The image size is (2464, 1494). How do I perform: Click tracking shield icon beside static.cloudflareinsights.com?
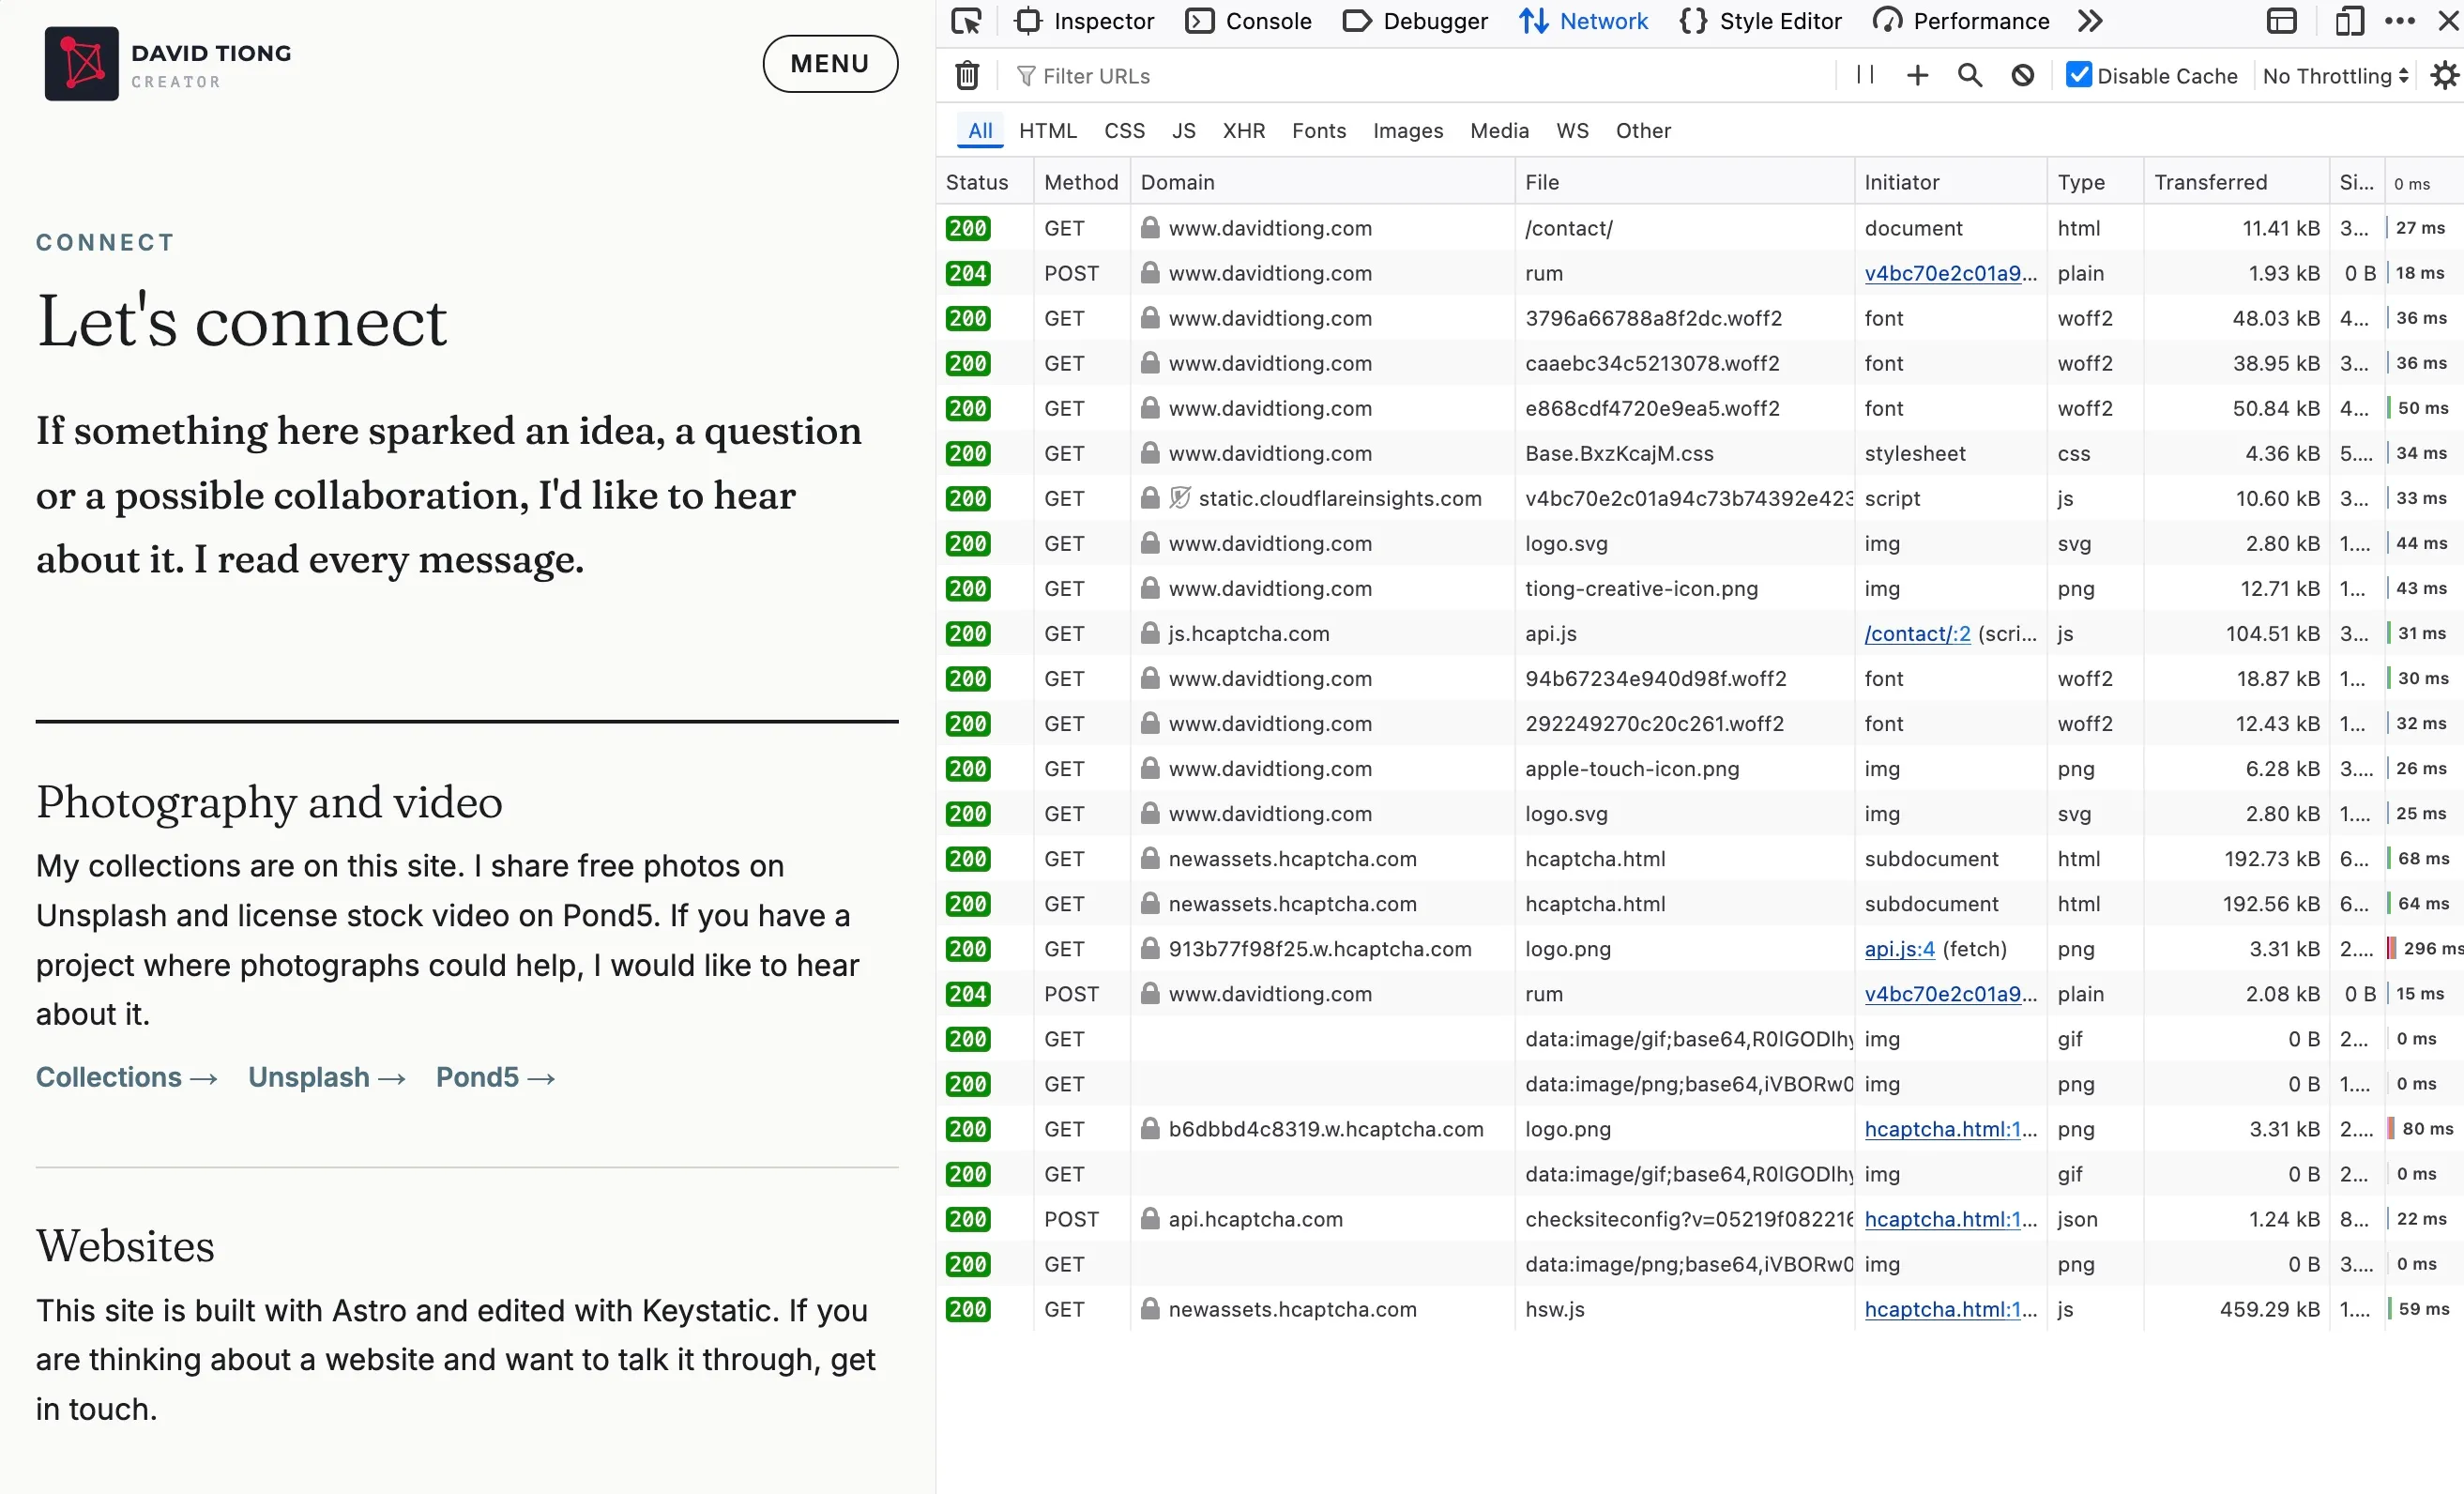point(1180,498)
